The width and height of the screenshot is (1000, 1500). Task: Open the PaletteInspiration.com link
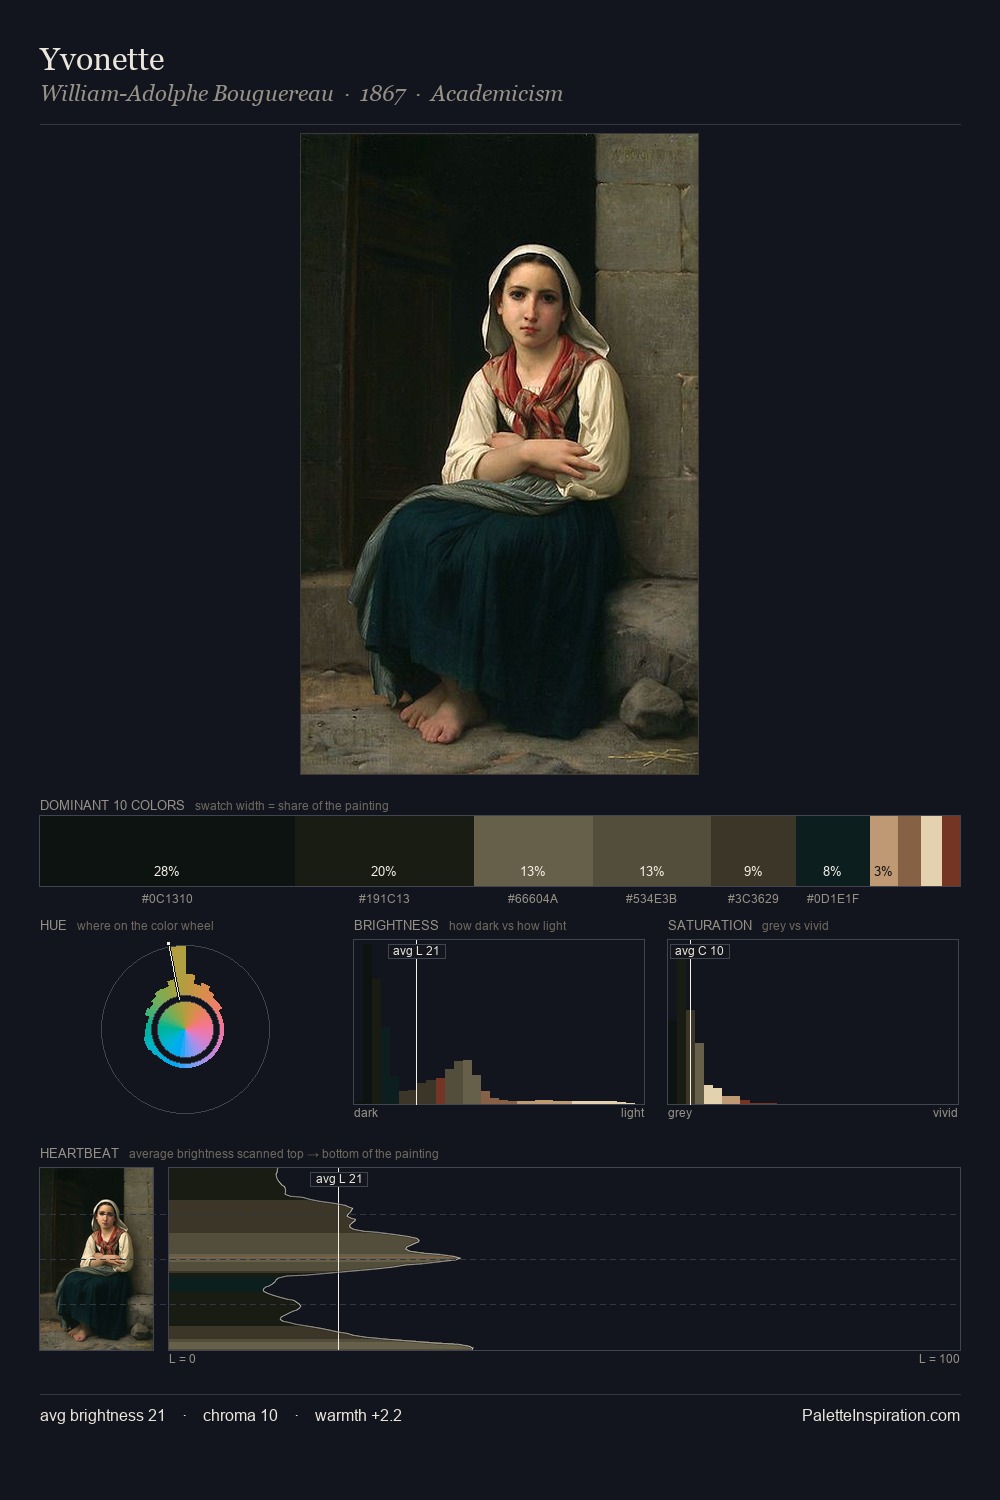tap(881, 1415)
